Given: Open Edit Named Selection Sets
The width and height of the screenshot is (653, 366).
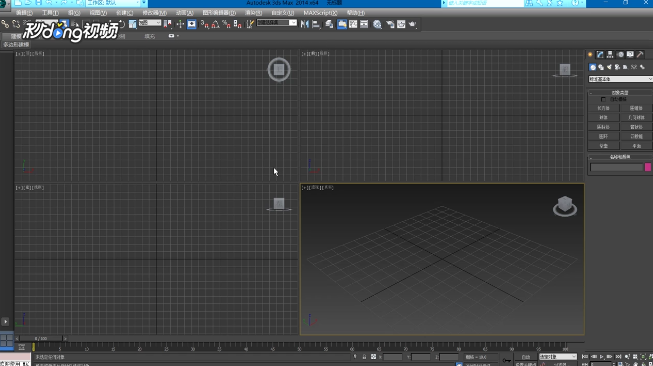Looking at the screenshot, I should 250,24.
